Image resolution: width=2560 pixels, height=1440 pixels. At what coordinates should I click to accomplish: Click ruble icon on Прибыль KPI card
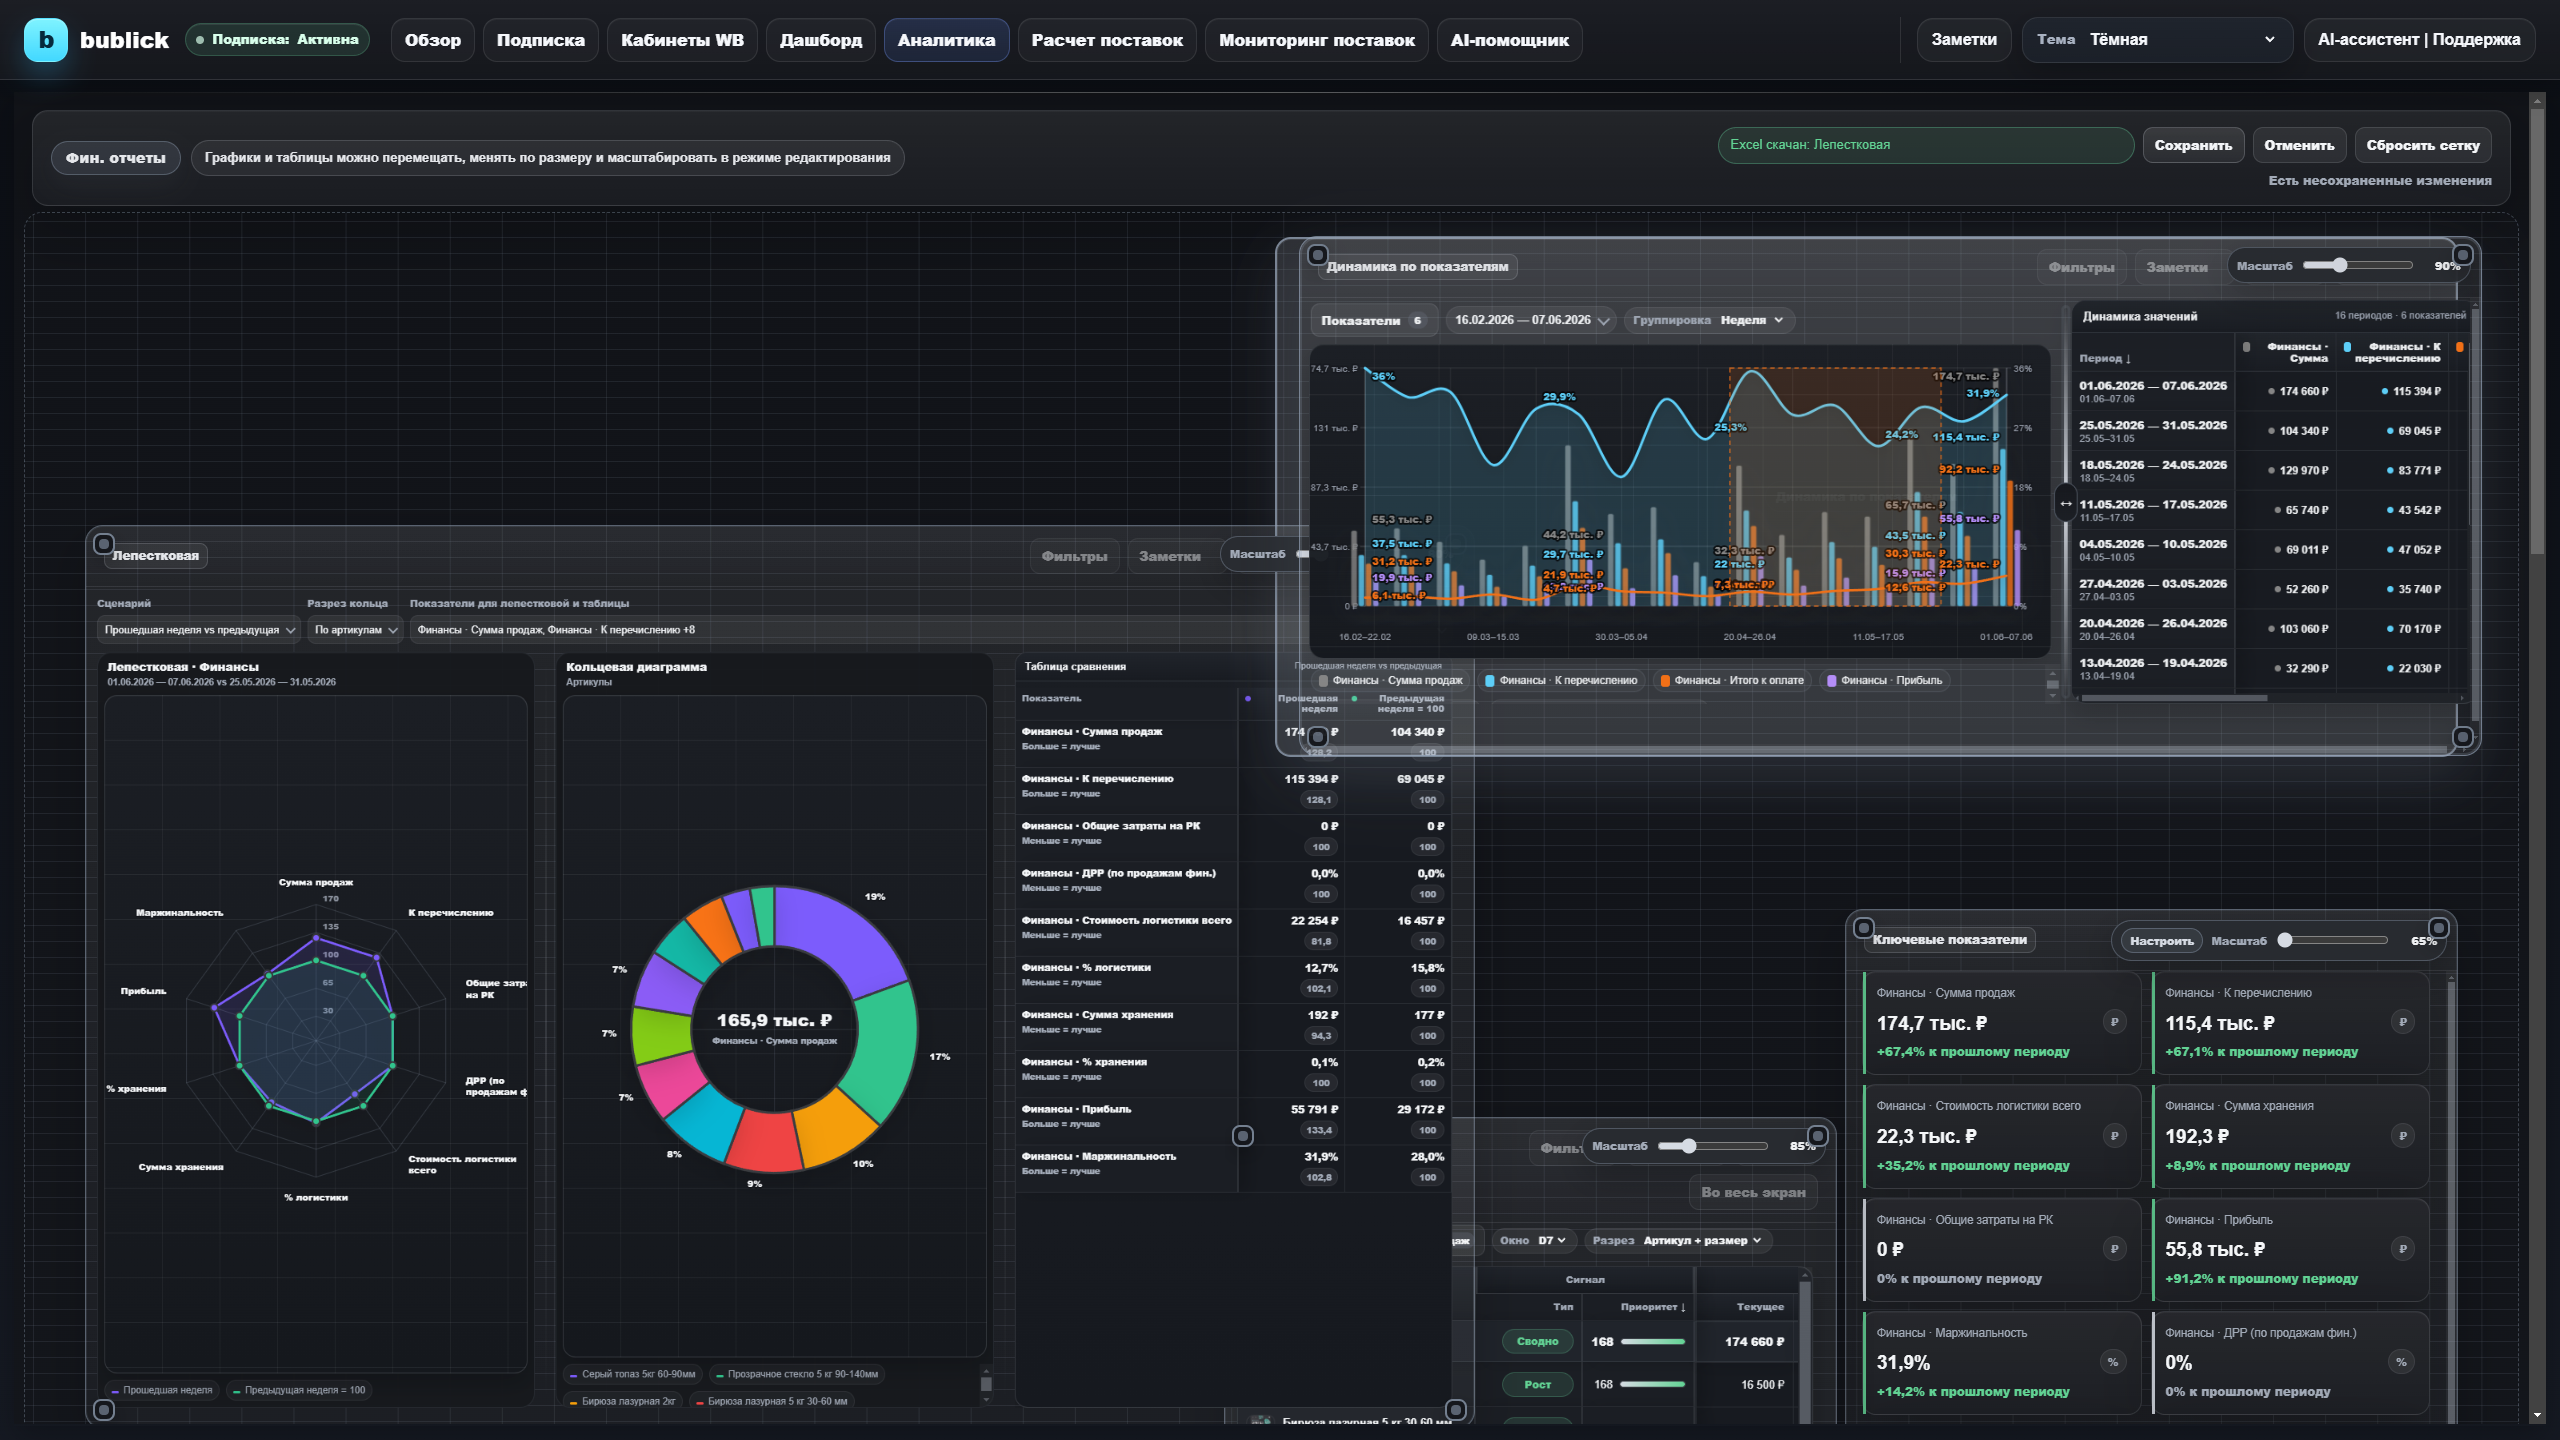(2402, 1248)
